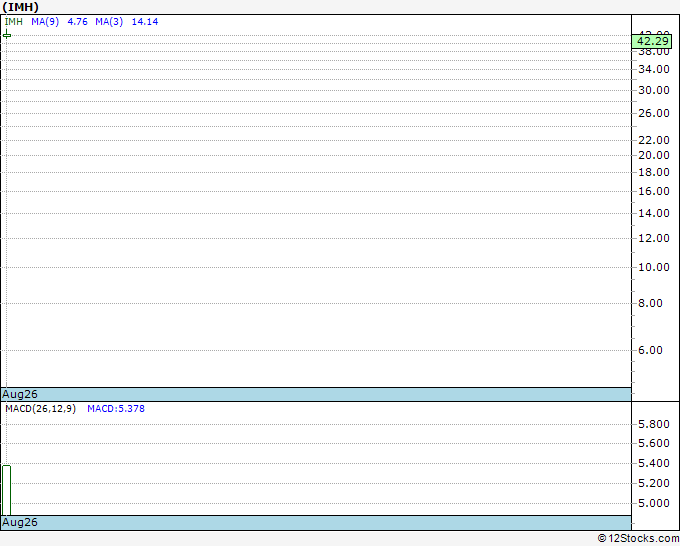The image size is (680, 546).
Task: Click the 34.00 price axis label
Action: pyautogui.click(x=654, y=69)
